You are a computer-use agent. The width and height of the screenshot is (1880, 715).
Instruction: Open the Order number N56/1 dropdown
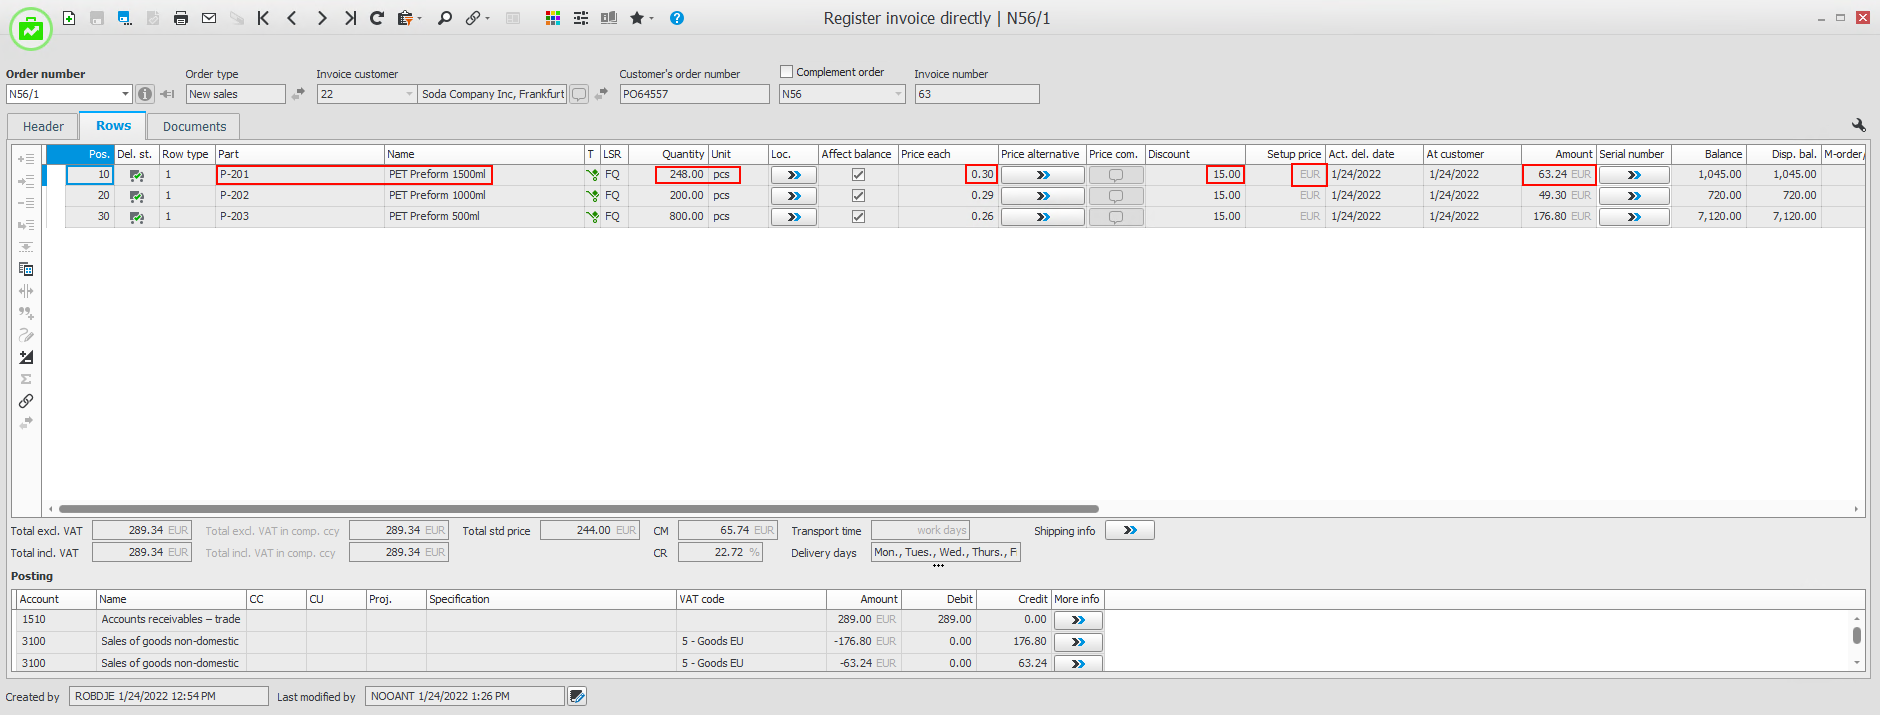(125, 94)
